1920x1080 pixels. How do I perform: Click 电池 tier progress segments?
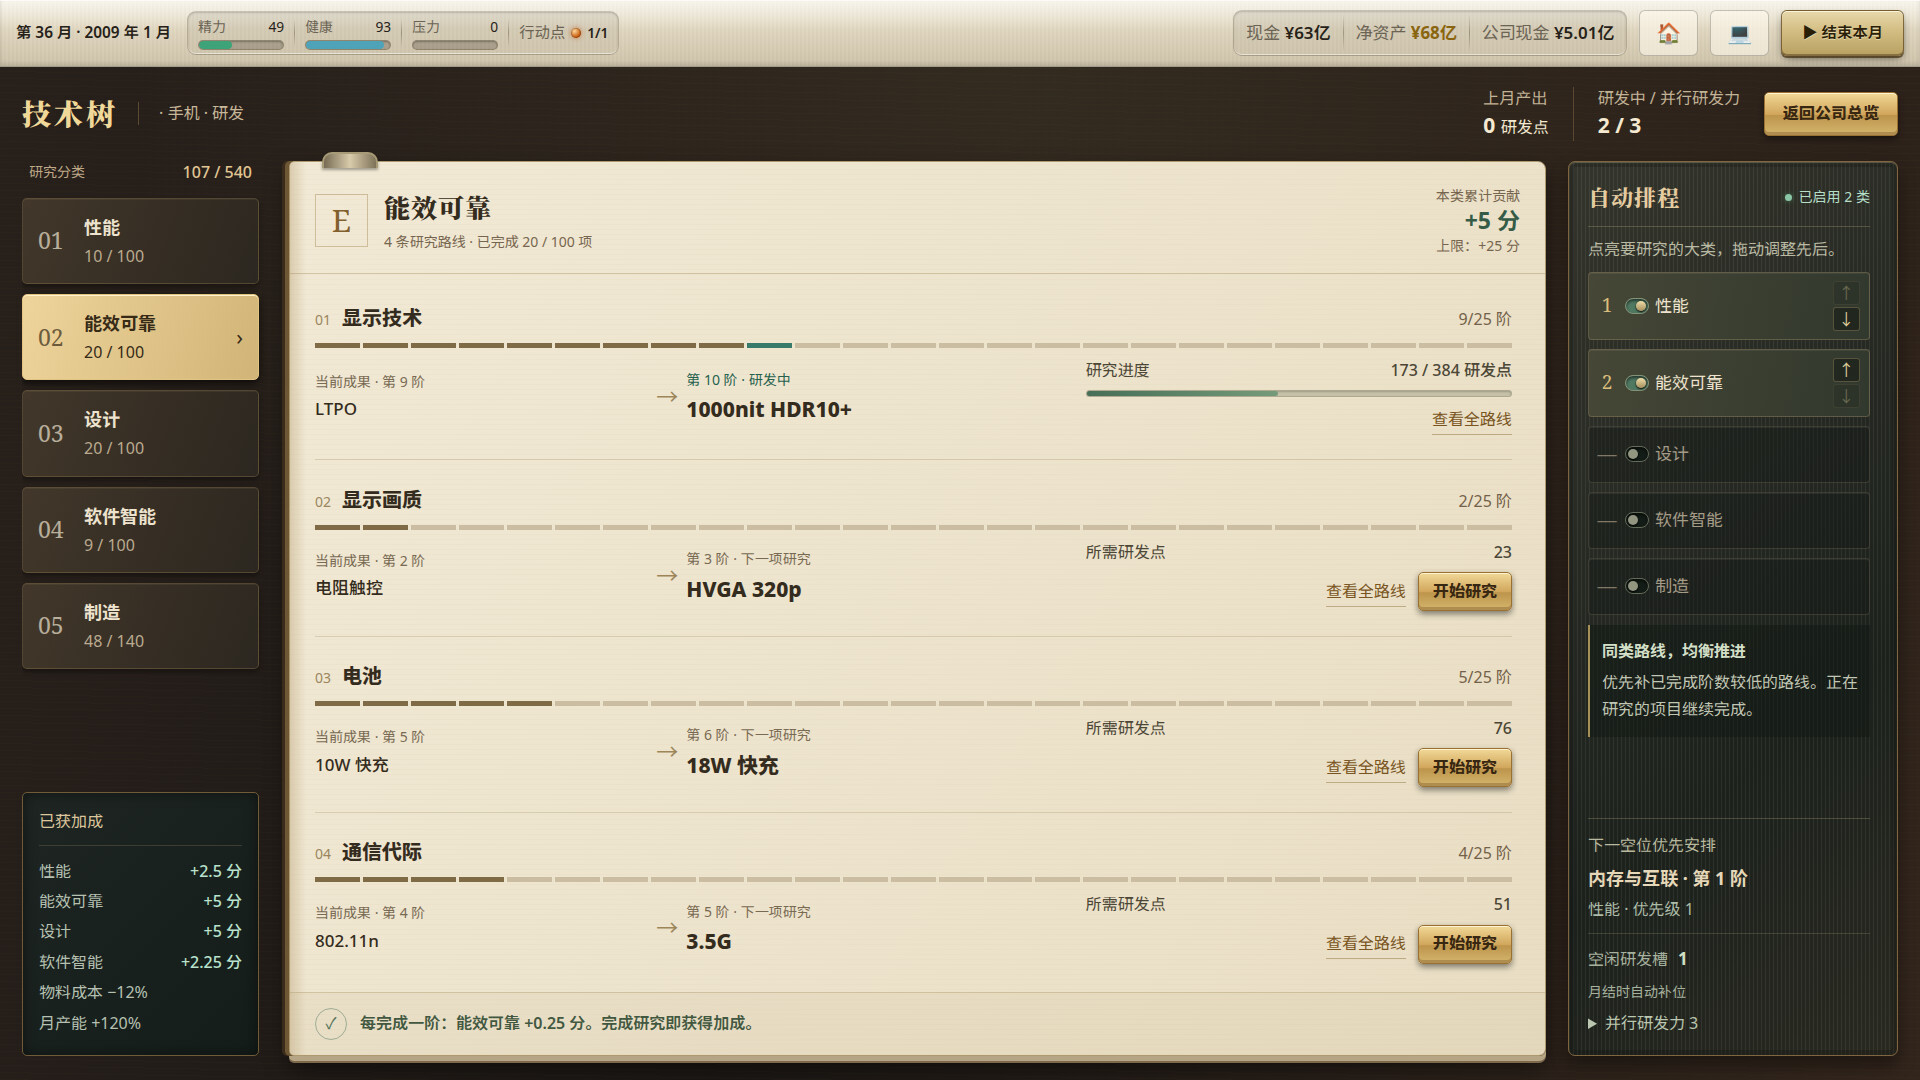click(x=913, y=704)
